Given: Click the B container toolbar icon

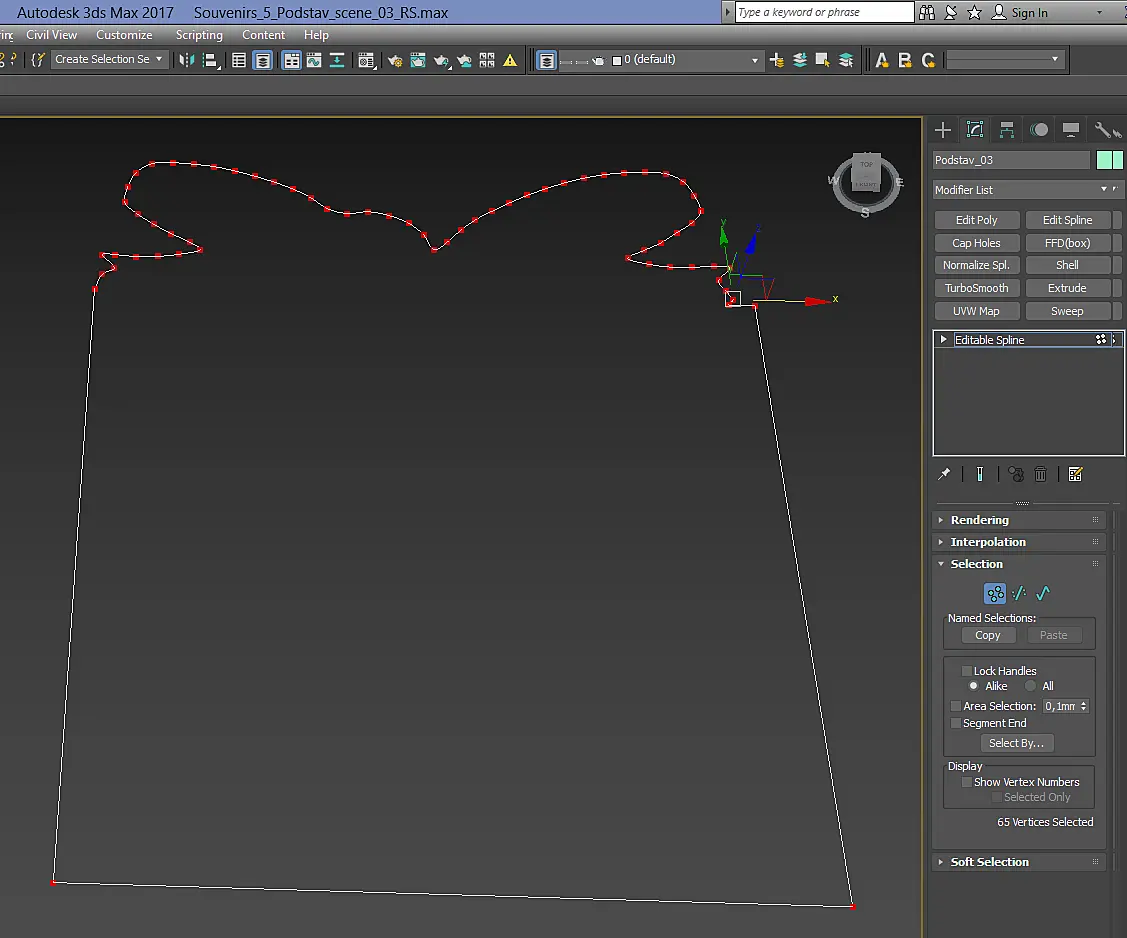Looking at the screenshot, I should point(905,60).
